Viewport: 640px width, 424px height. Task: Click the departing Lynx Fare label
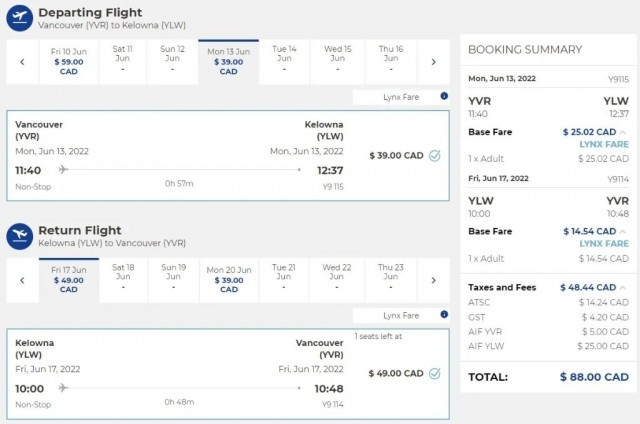pyautogui.click(x=401, y=97)
